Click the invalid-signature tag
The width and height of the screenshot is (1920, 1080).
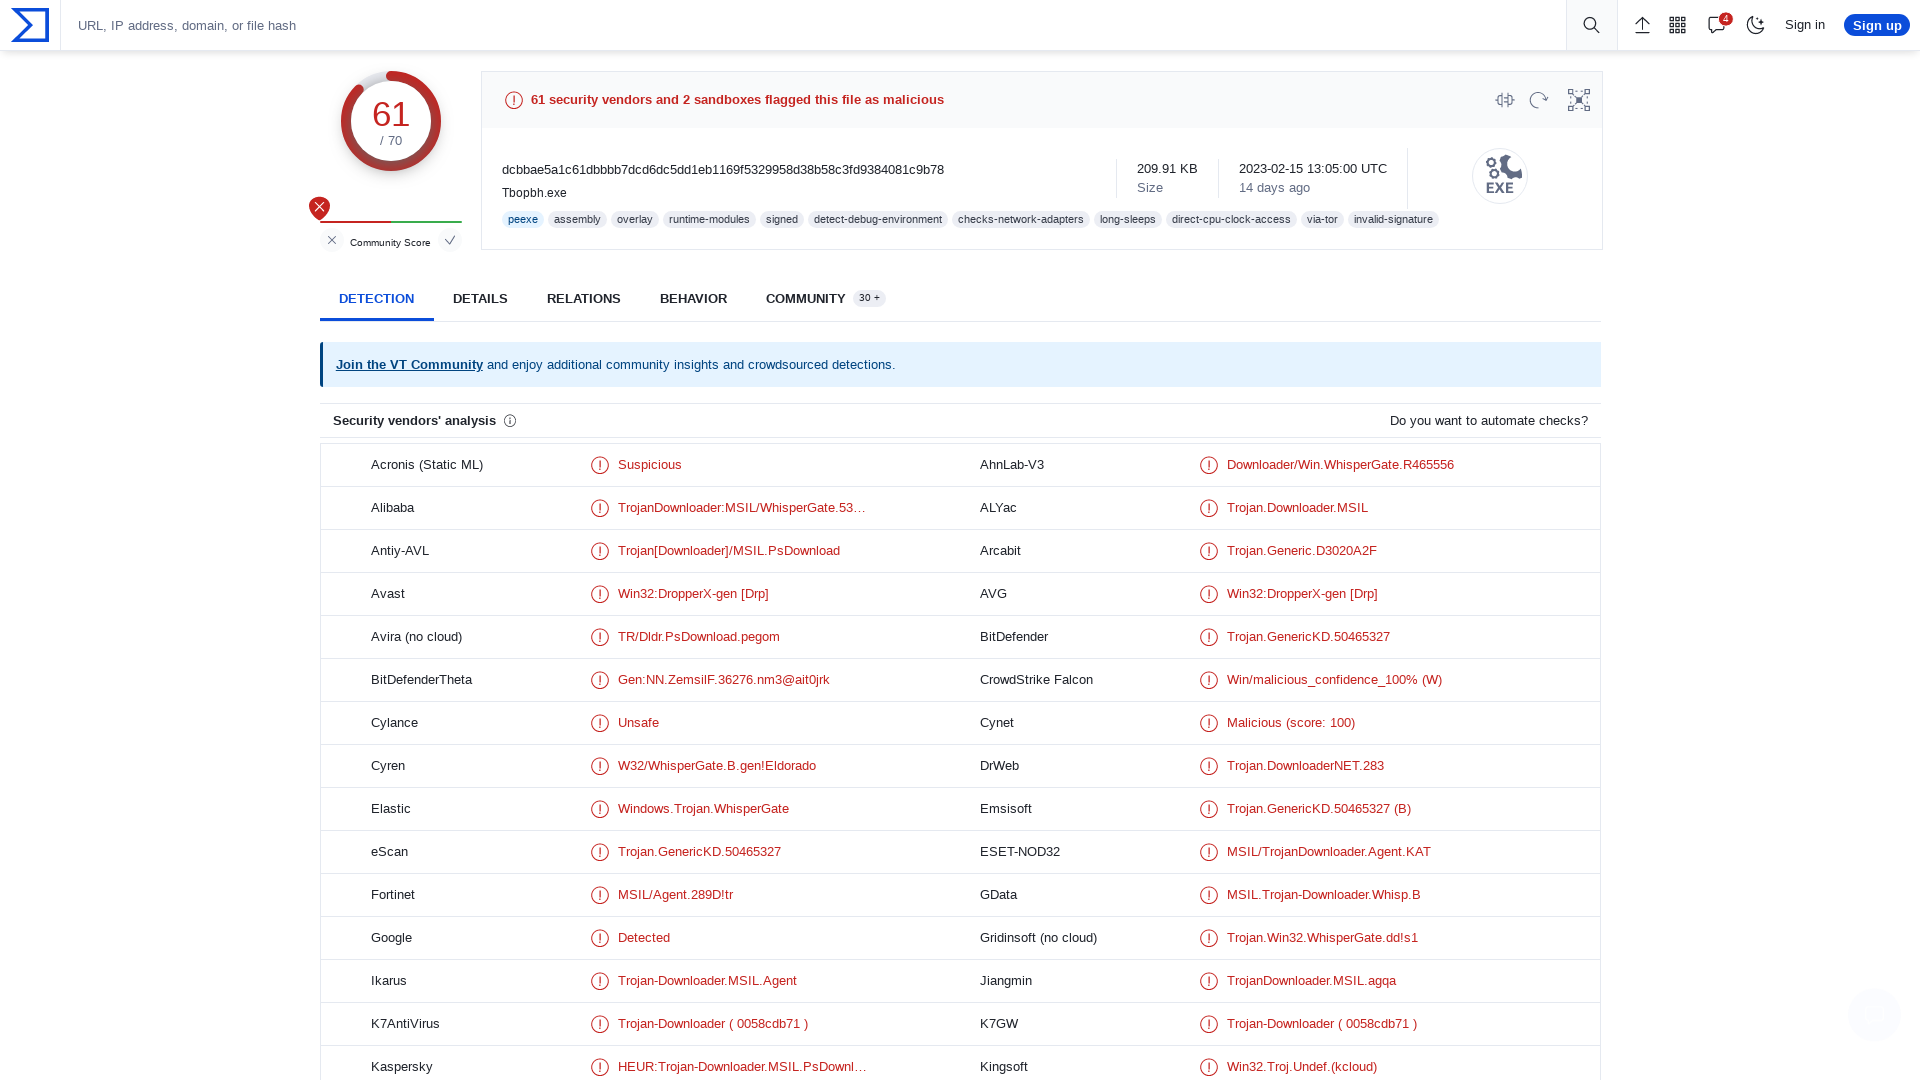1393,219
